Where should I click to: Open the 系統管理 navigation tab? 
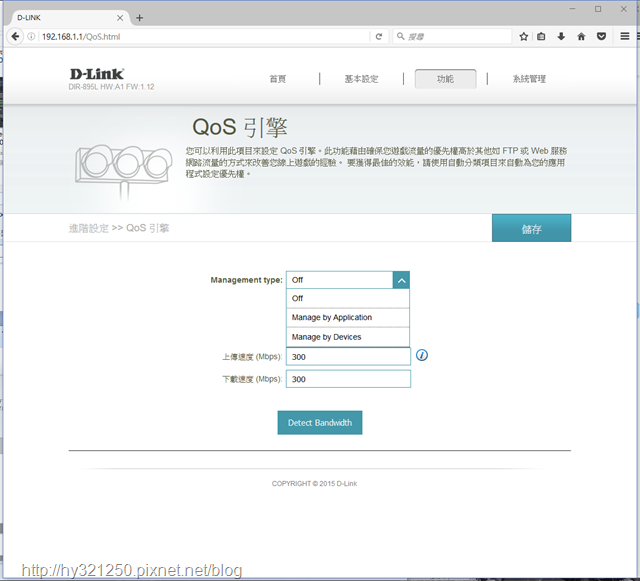point(529,79)
